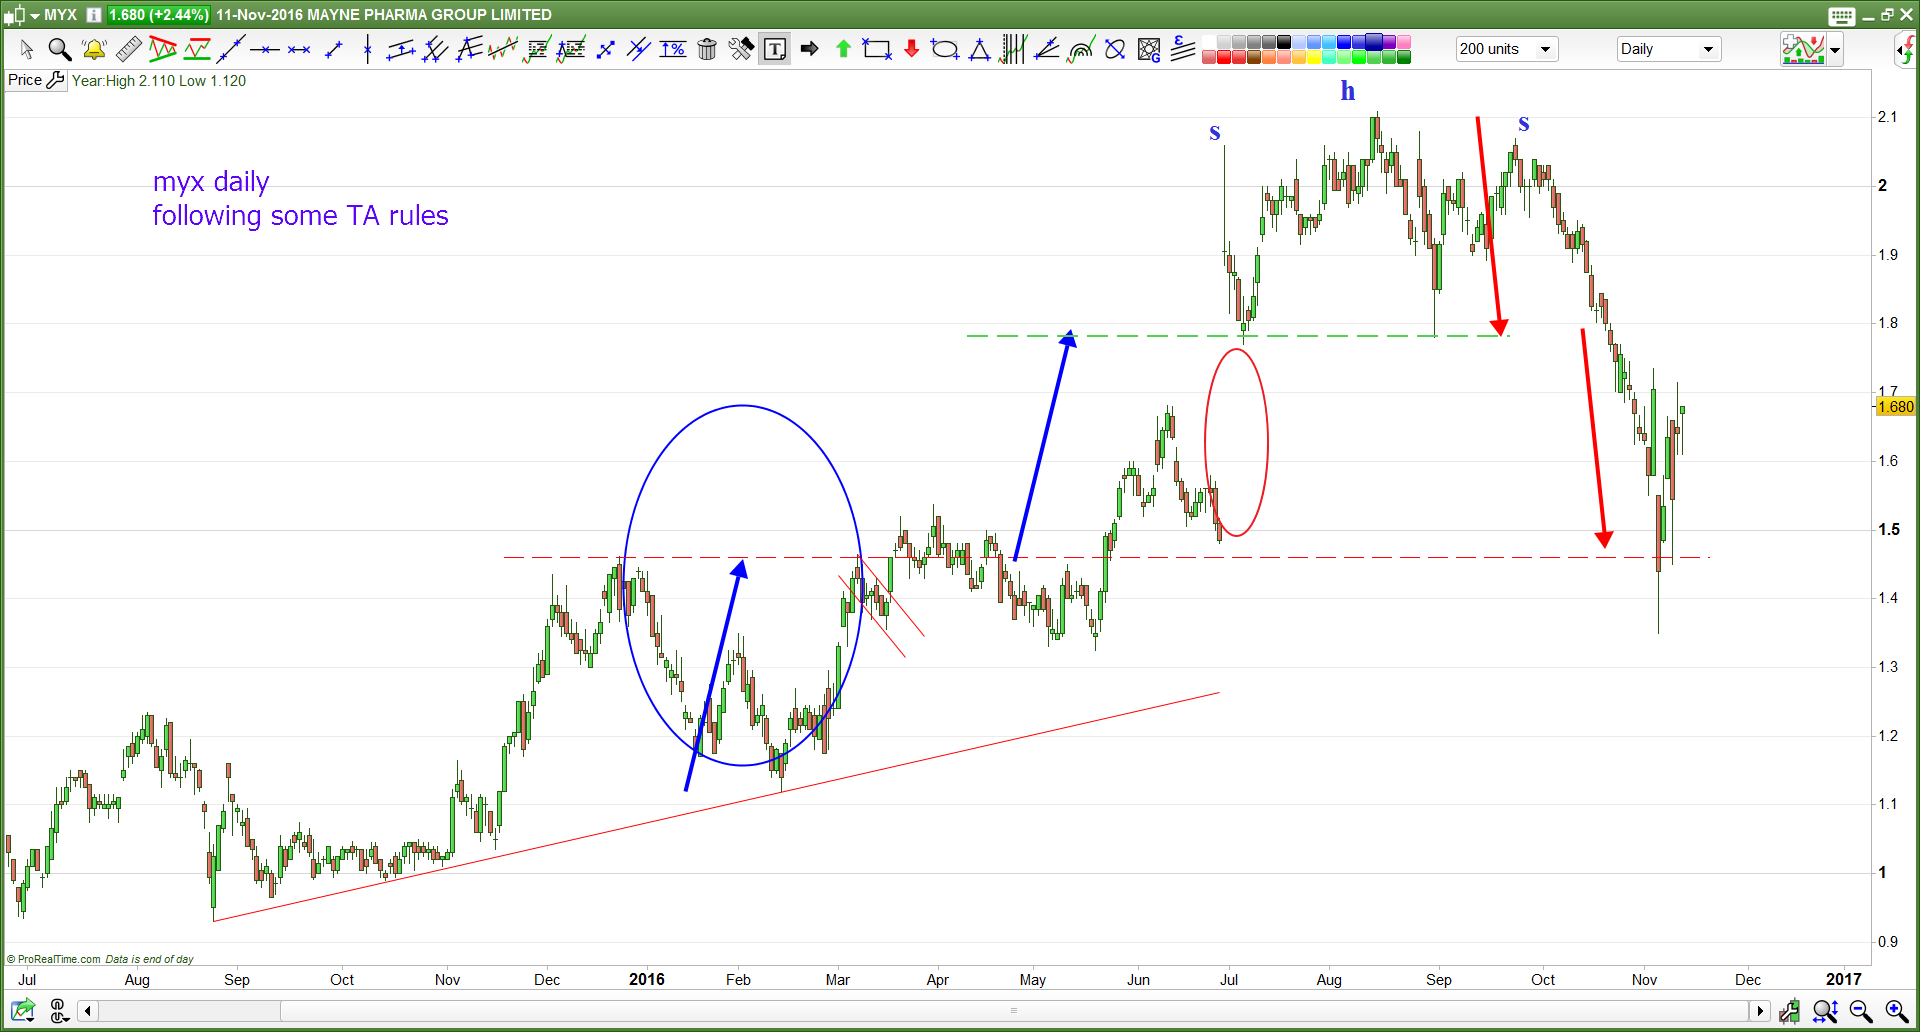Open the alert bell tool
Image resolution: width=1920 pixels, height=1032 pixels.
94,49
